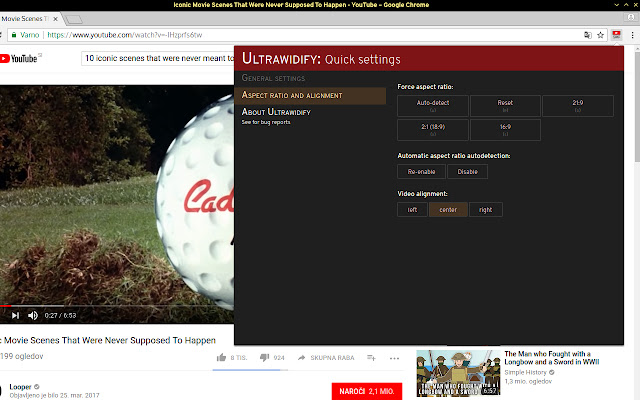Click the Chrome profile icon
Image resolution: width=640 pixels, height=400 pixels.
click(x=631, y=17)
